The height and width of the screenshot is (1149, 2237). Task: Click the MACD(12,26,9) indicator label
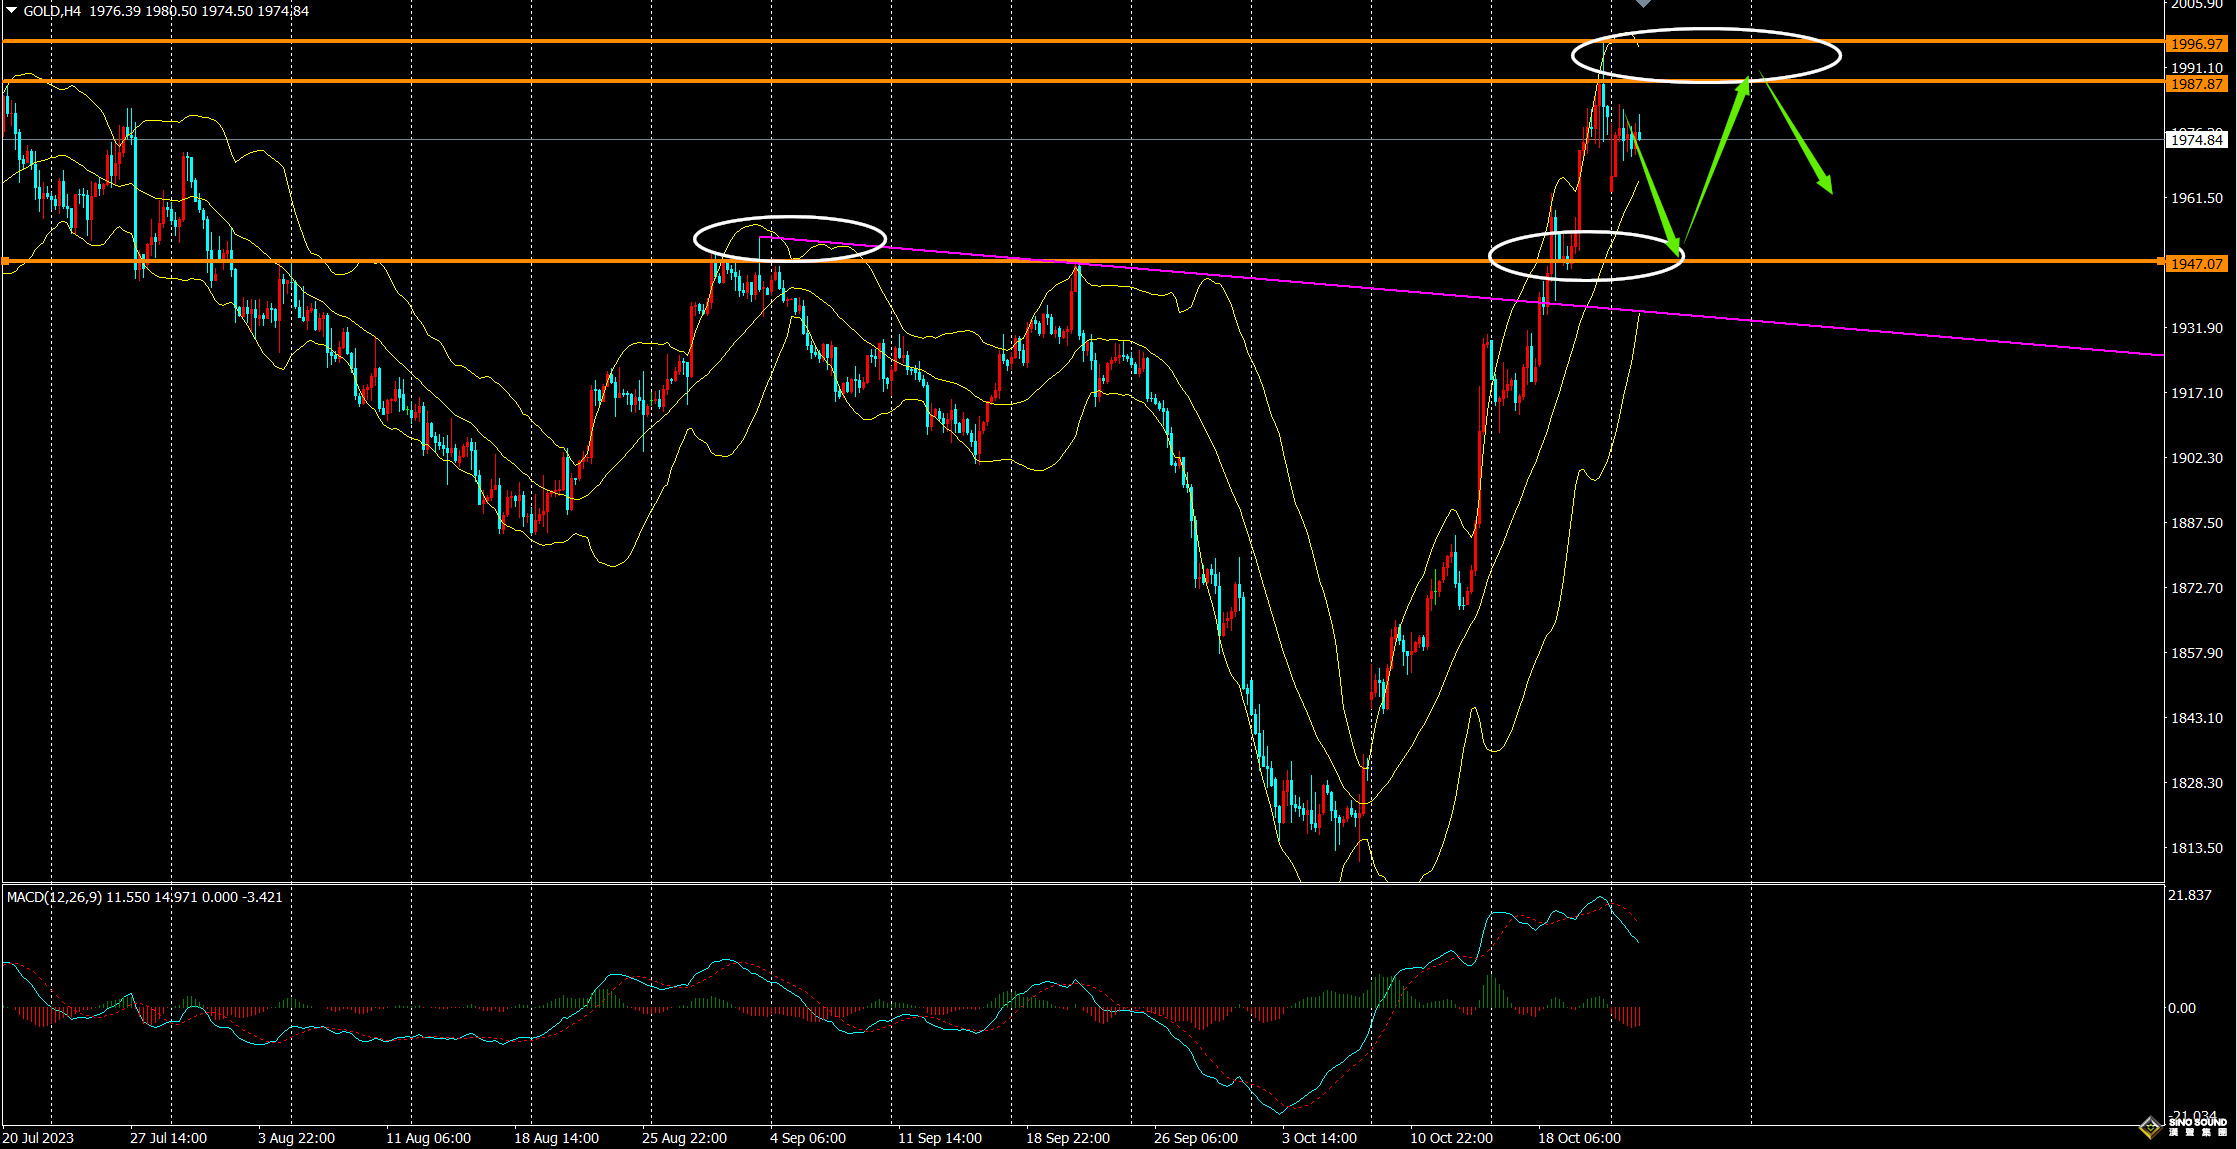(x=54, y=897)
